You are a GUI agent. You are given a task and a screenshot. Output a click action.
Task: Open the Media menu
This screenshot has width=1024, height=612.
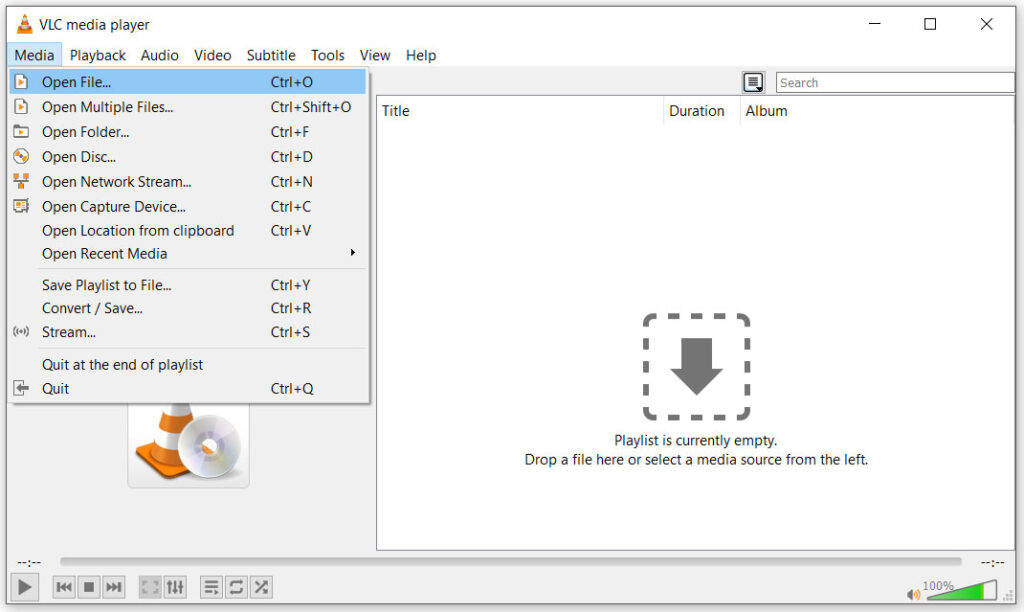35,56
